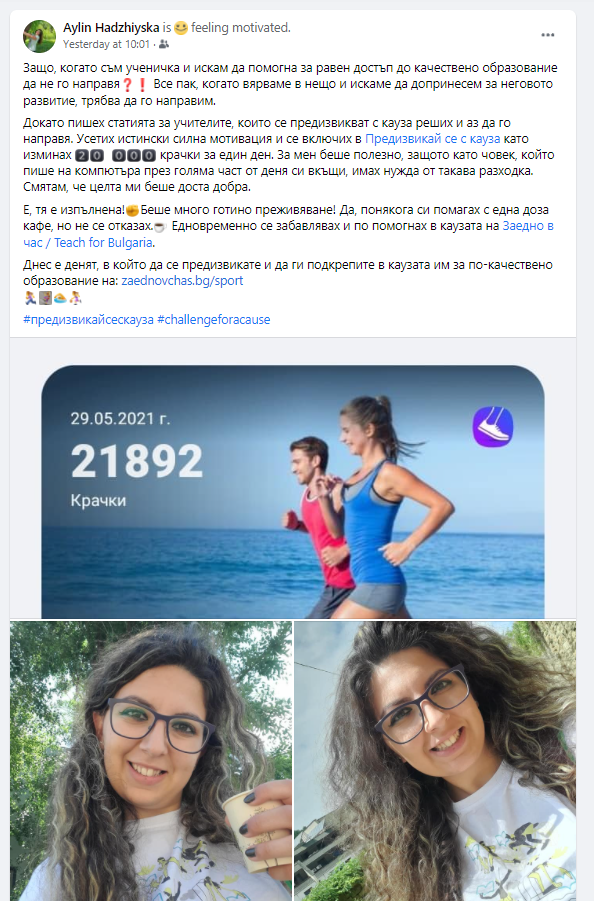Open the 21892 steps counter image

293,492
